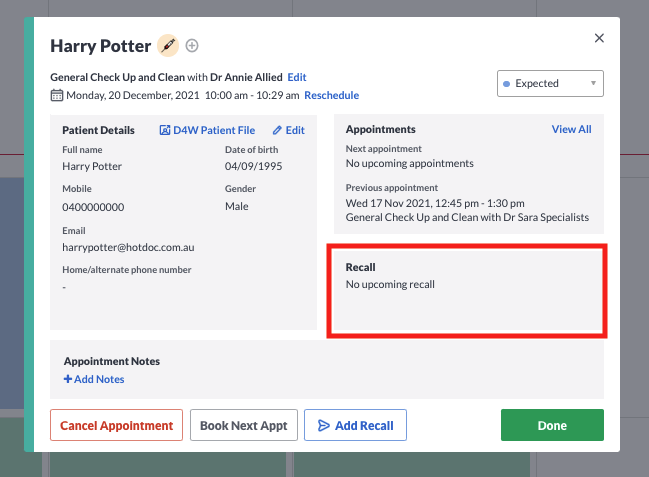This screenshot has width=649, height=477.
Task: Click the 'Patient Details' heading
Action: click(x=99, y=130)
